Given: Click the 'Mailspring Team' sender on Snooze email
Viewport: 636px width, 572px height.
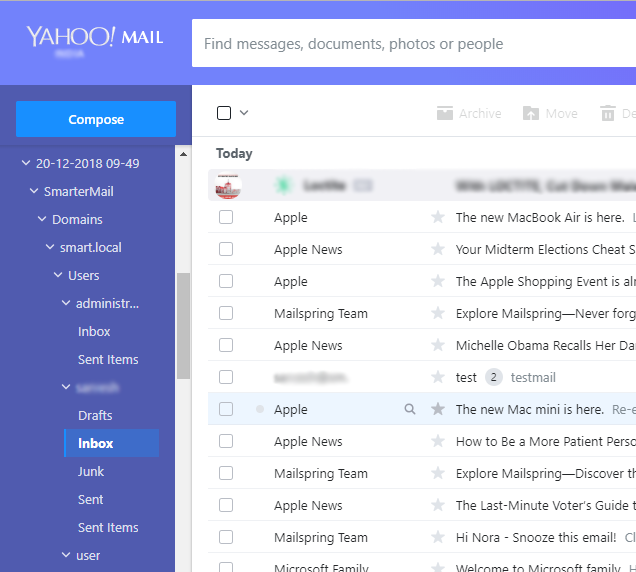Looking at the screenshot, I should click(x=321, y=538).
